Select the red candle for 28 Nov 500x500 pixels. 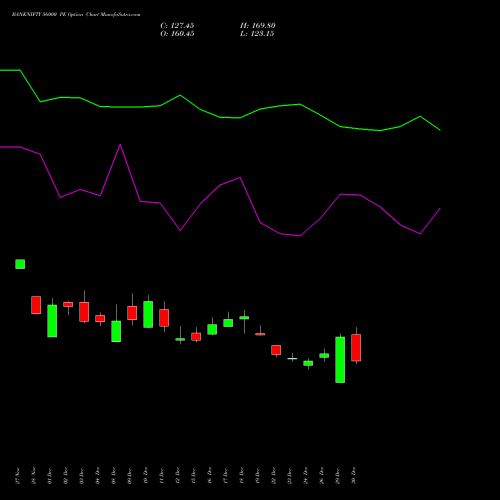tap(36, 305)
